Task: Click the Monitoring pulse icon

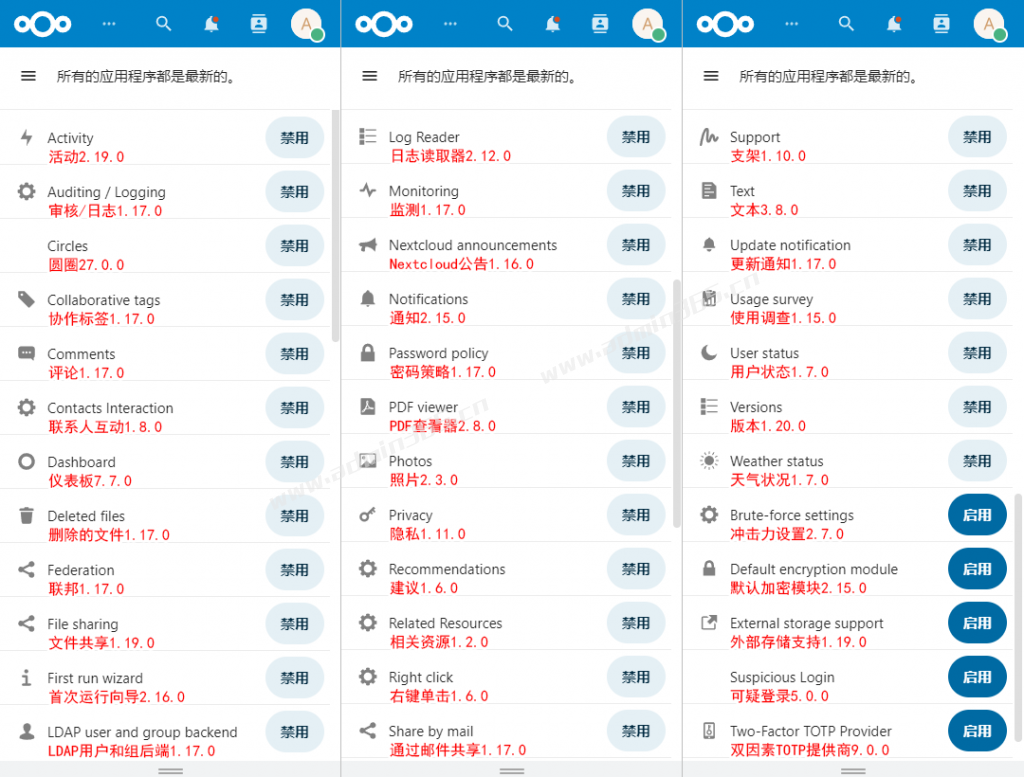Action: (368, 190)
